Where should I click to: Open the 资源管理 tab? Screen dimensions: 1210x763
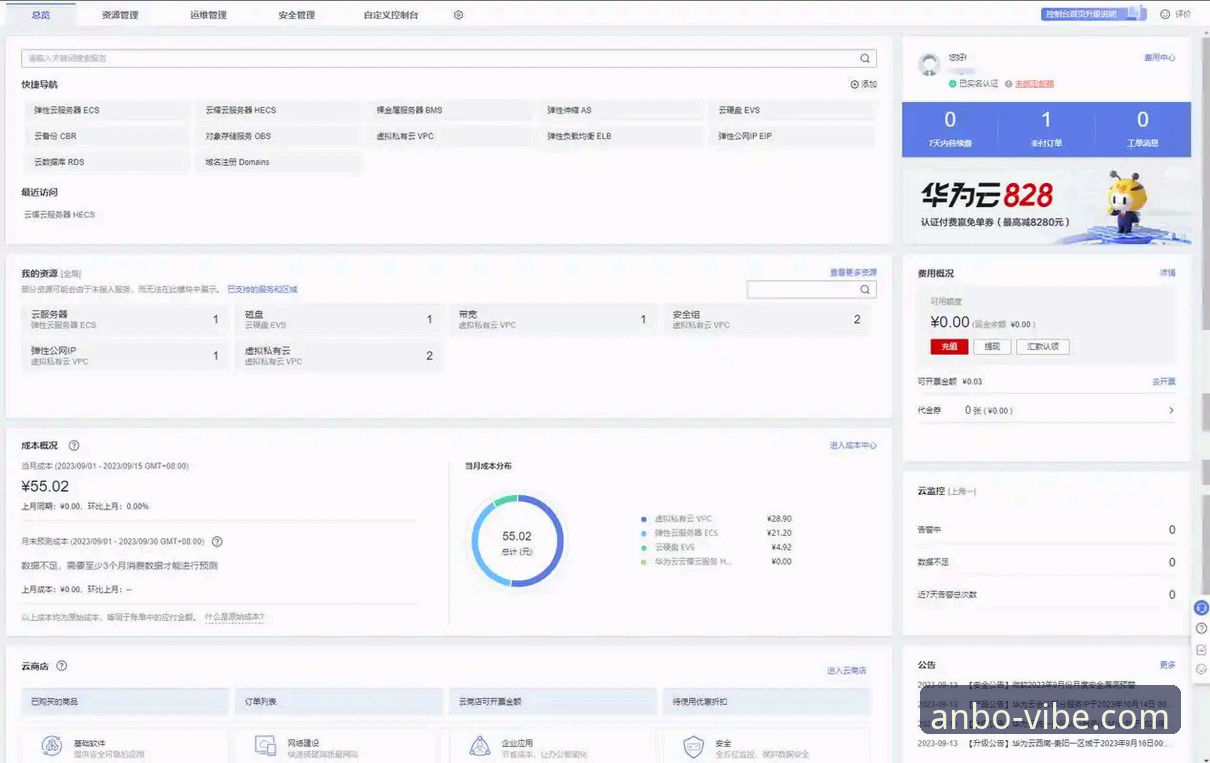click(x=120, y=15)
